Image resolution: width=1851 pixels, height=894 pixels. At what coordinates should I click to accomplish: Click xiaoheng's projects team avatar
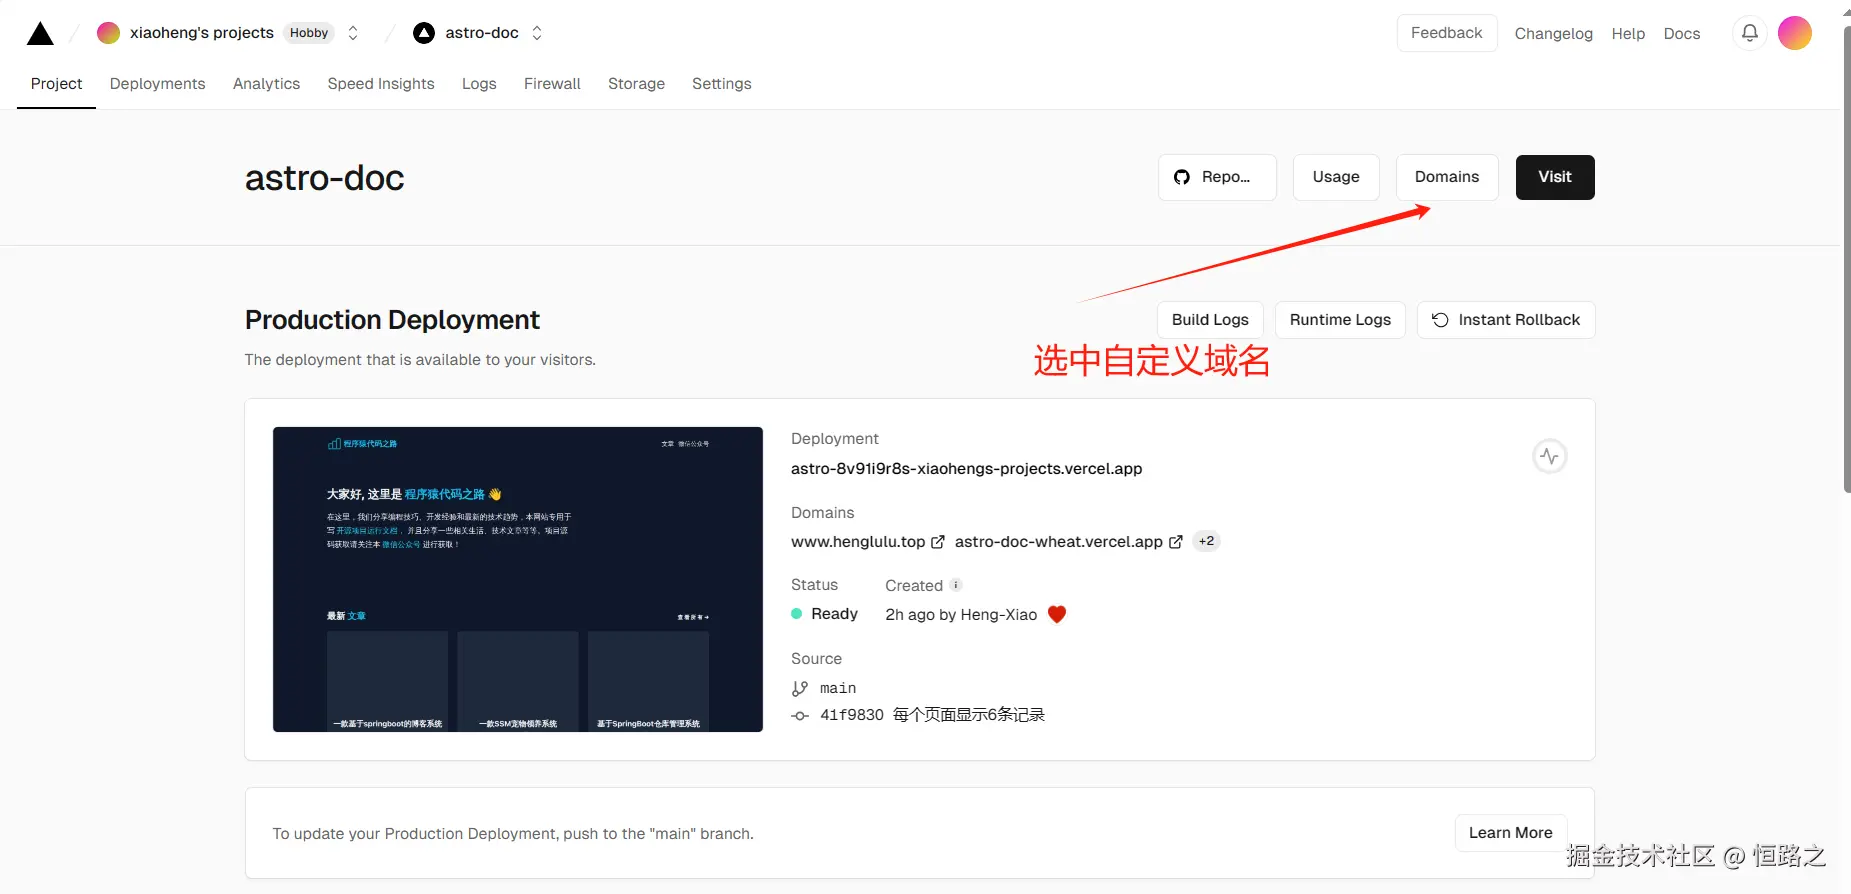108,33
